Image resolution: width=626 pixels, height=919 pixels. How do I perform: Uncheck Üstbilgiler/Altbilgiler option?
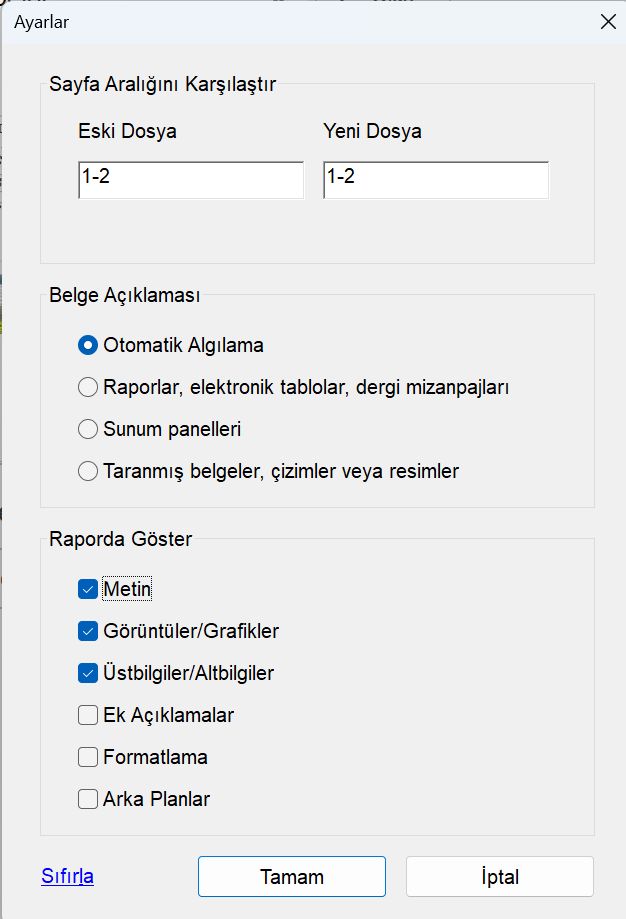coord(86,673)
